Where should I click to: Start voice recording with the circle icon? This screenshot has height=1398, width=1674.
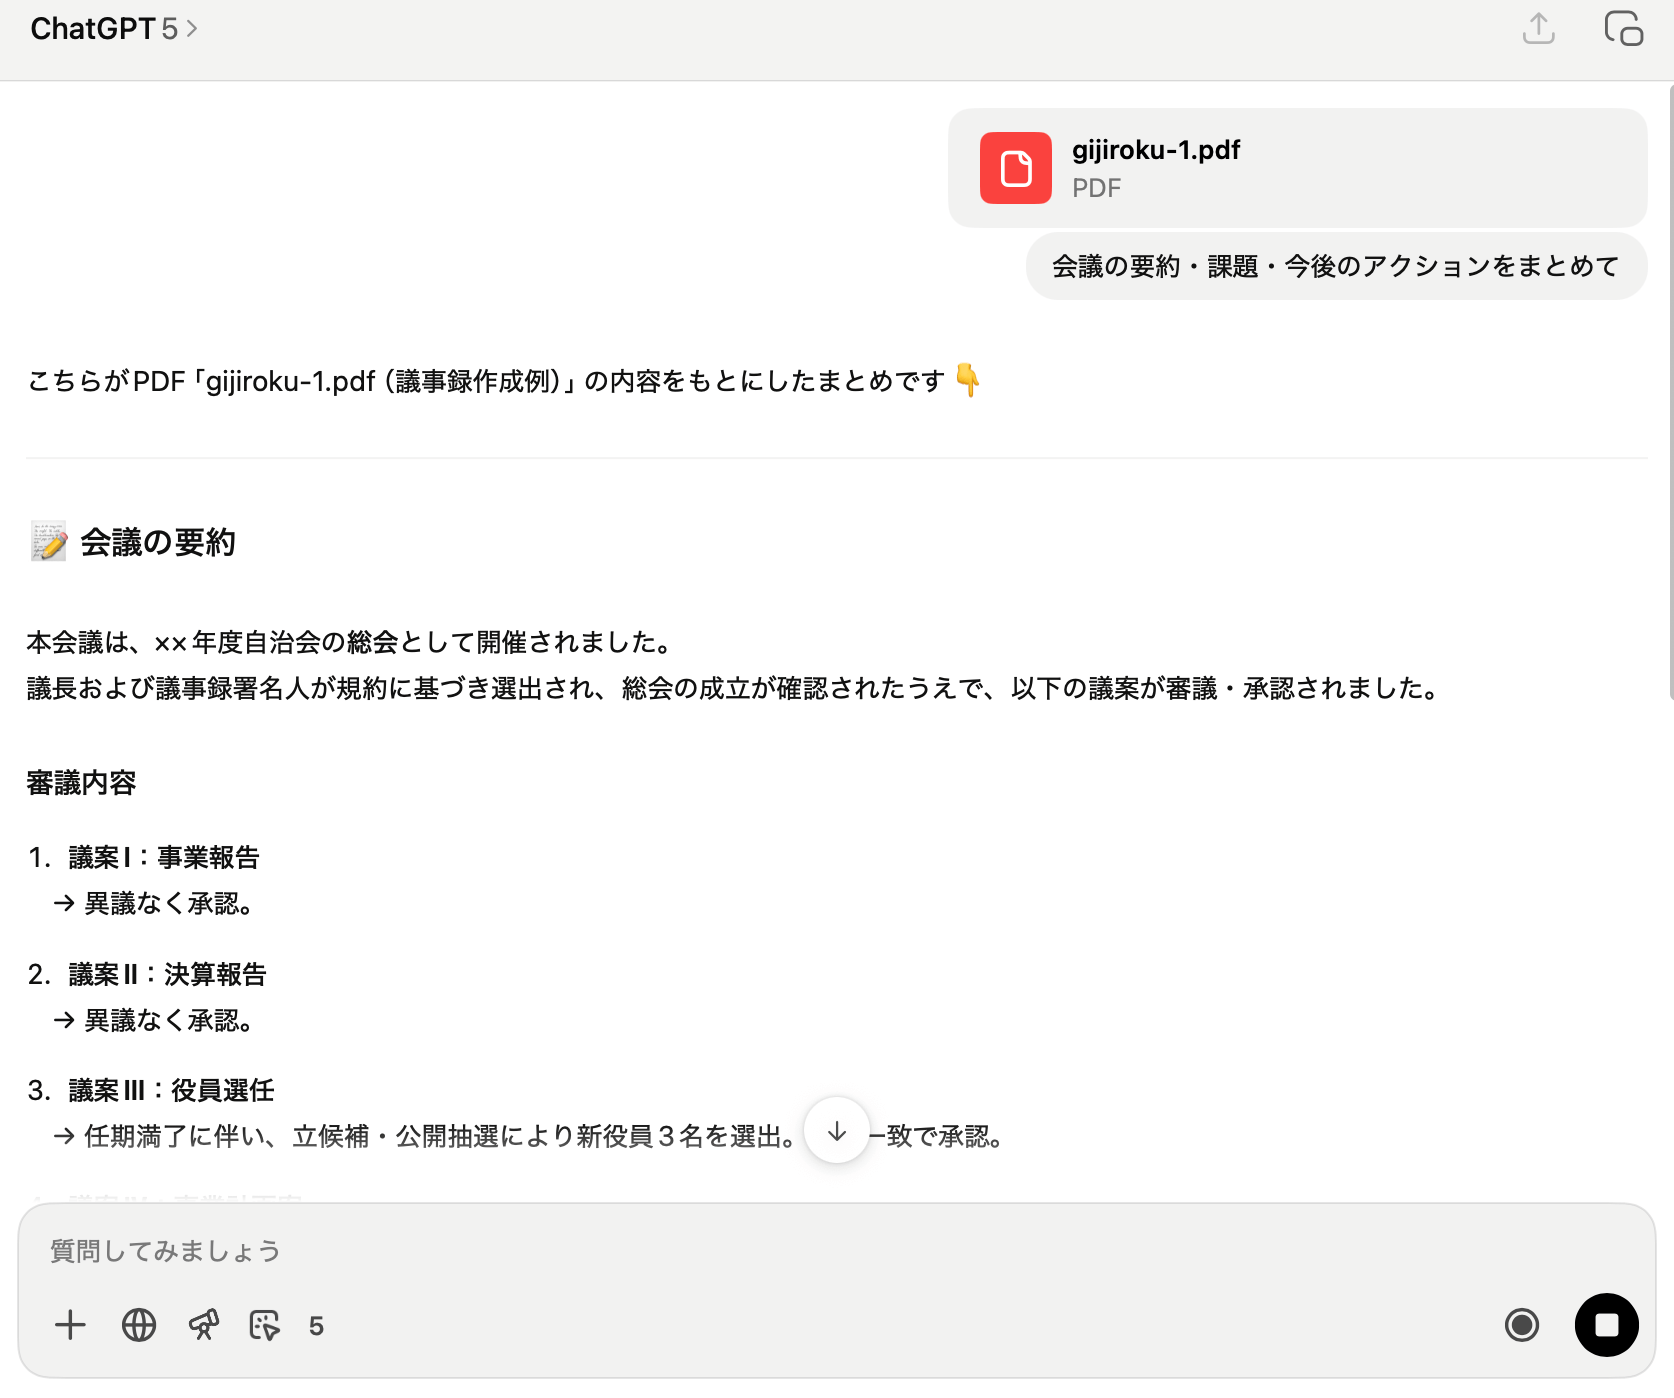[x=1521, y=1325]
